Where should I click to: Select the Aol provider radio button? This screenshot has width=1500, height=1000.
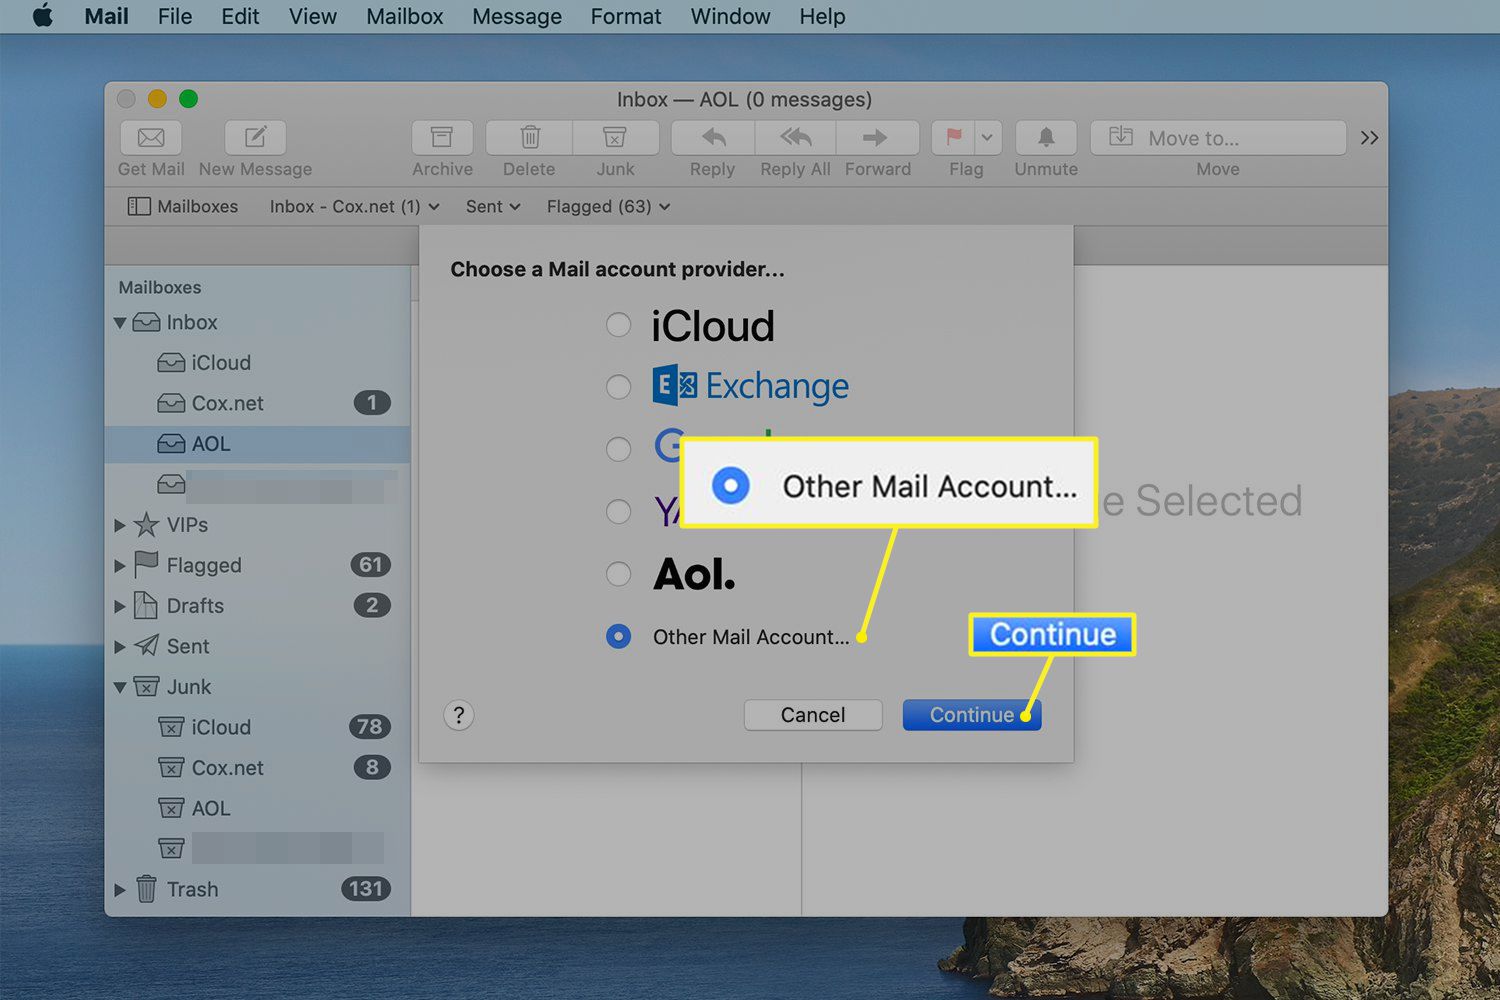(x=619, y=574)
